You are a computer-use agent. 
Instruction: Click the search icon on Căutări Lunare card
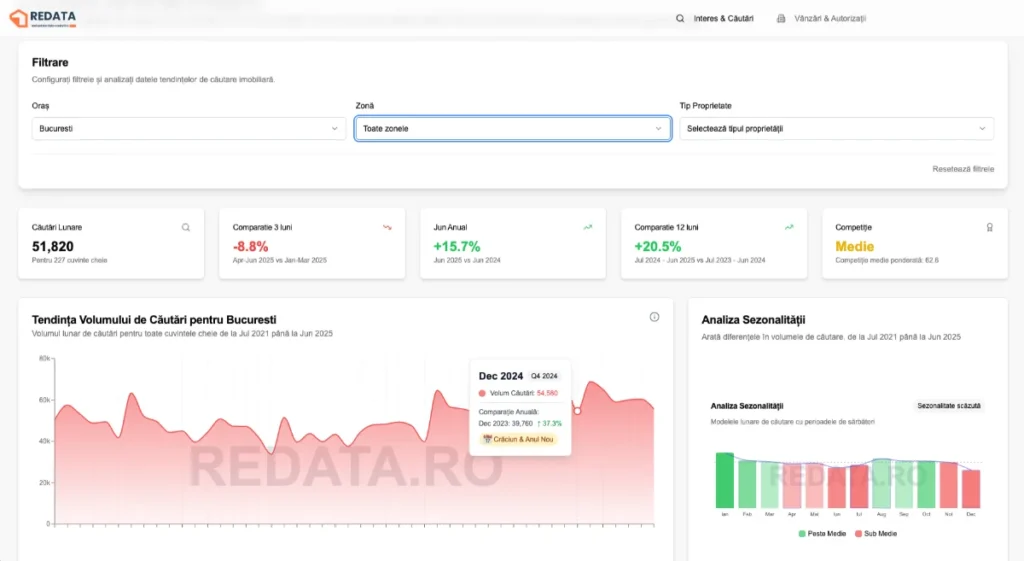(x=186, y=227)
